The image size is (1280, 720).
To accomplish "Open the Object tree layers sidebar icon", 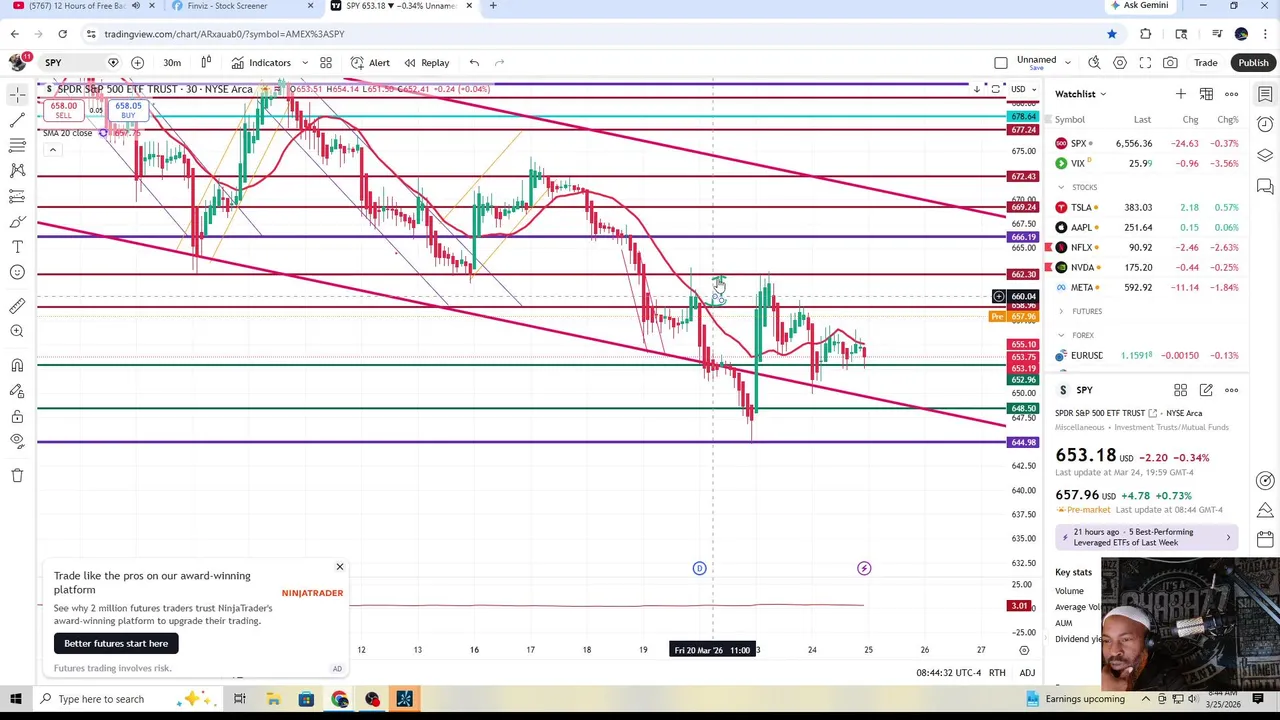I will 1265,155.
